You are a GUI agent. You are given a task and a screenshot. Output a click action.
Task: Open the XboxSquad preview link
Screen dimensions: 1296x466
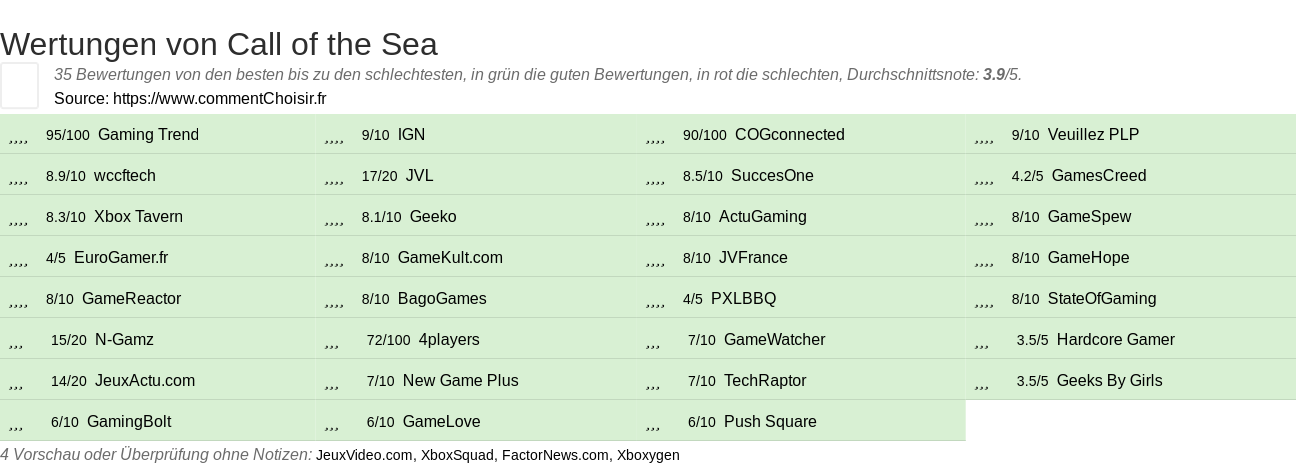point(457,455)
